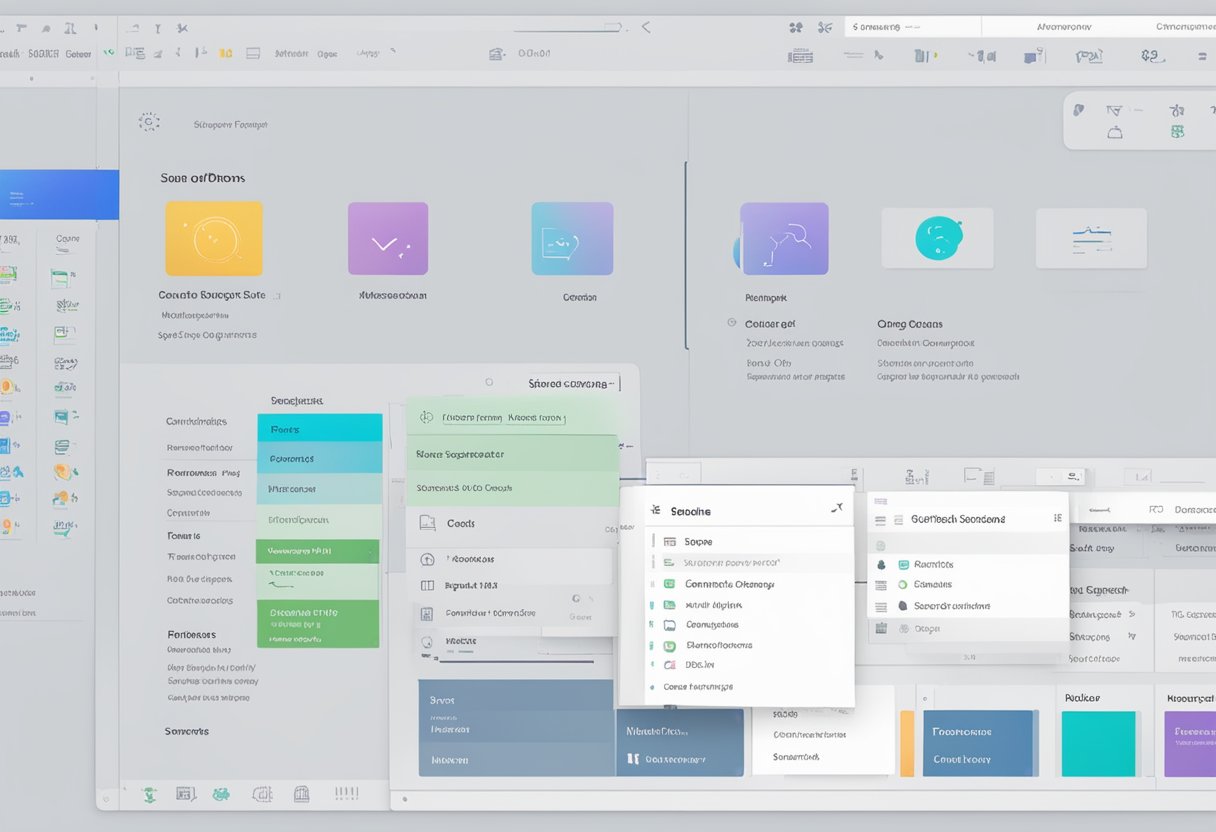Pick the teal swatch card at bottom right

(1098, 743)
